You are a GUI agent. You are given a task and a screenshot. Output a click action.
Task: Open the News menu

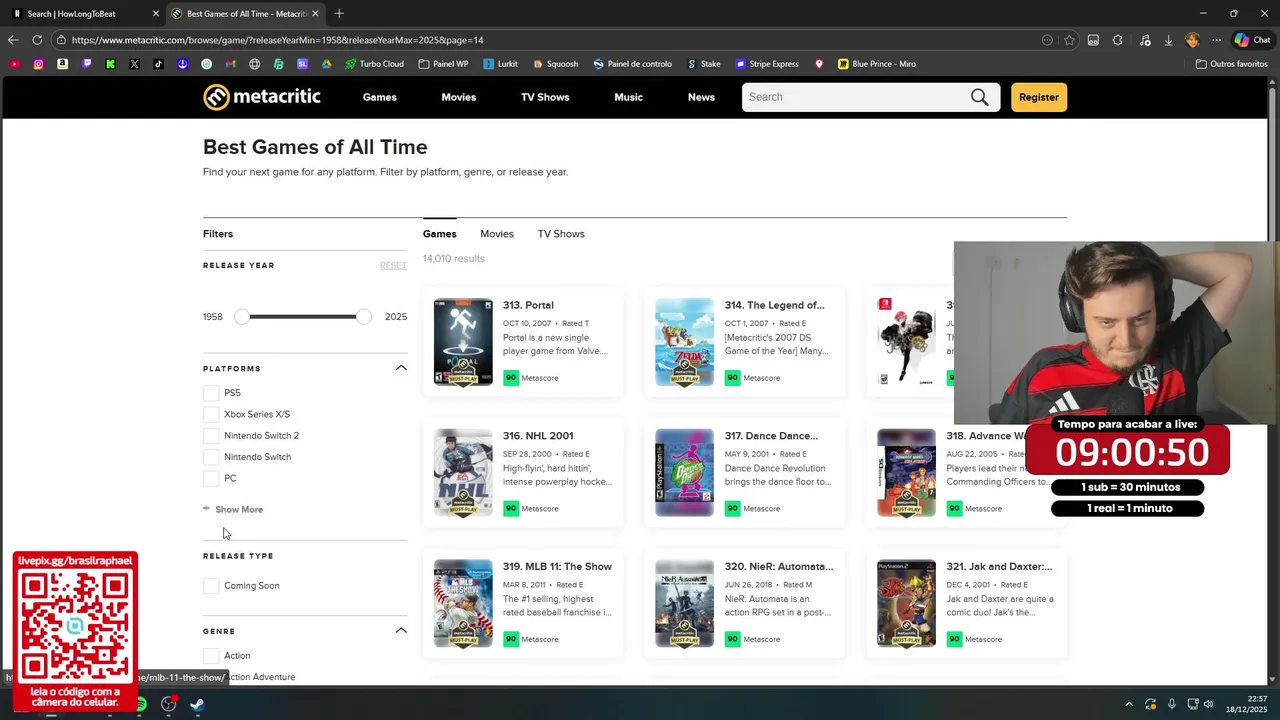[701, 97]
